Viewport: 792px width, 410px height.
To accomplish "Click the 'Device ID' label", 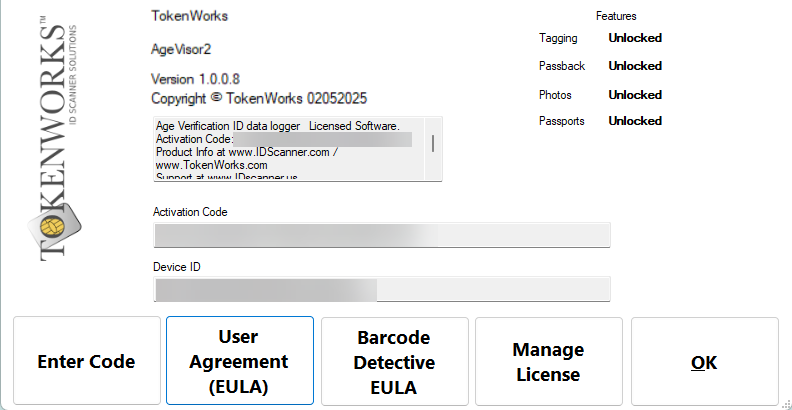I will pyautogui.click(x=177, y=267).
